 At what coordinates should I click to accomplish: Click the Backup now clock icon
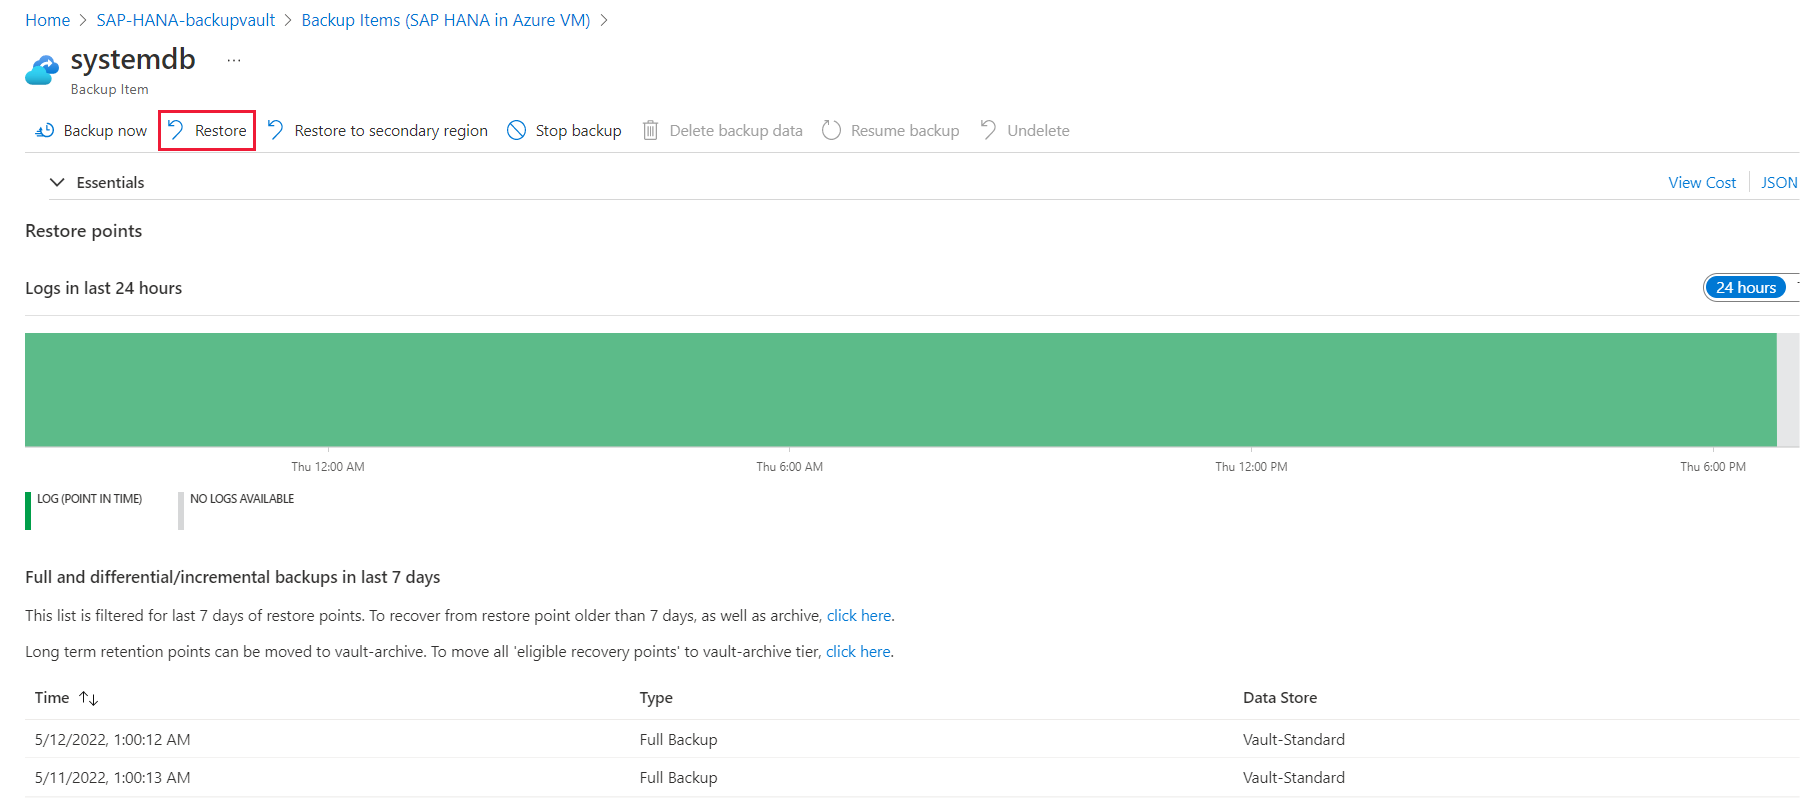click(44, 131)
